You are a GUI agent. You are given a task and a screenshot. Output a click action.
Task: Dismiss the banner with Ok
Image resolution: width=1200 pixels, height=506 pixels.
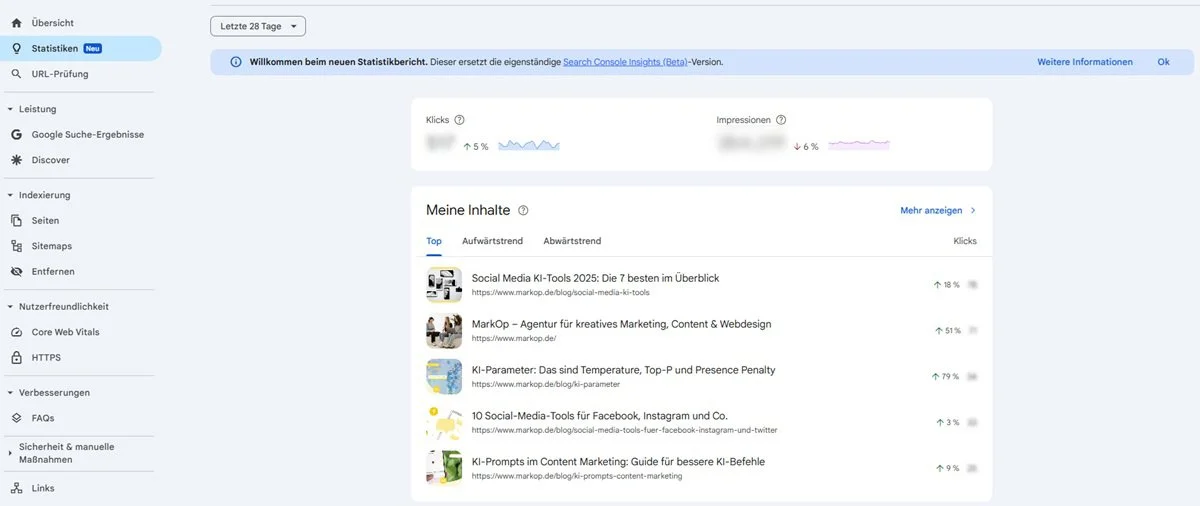(x=1163, y=62)
